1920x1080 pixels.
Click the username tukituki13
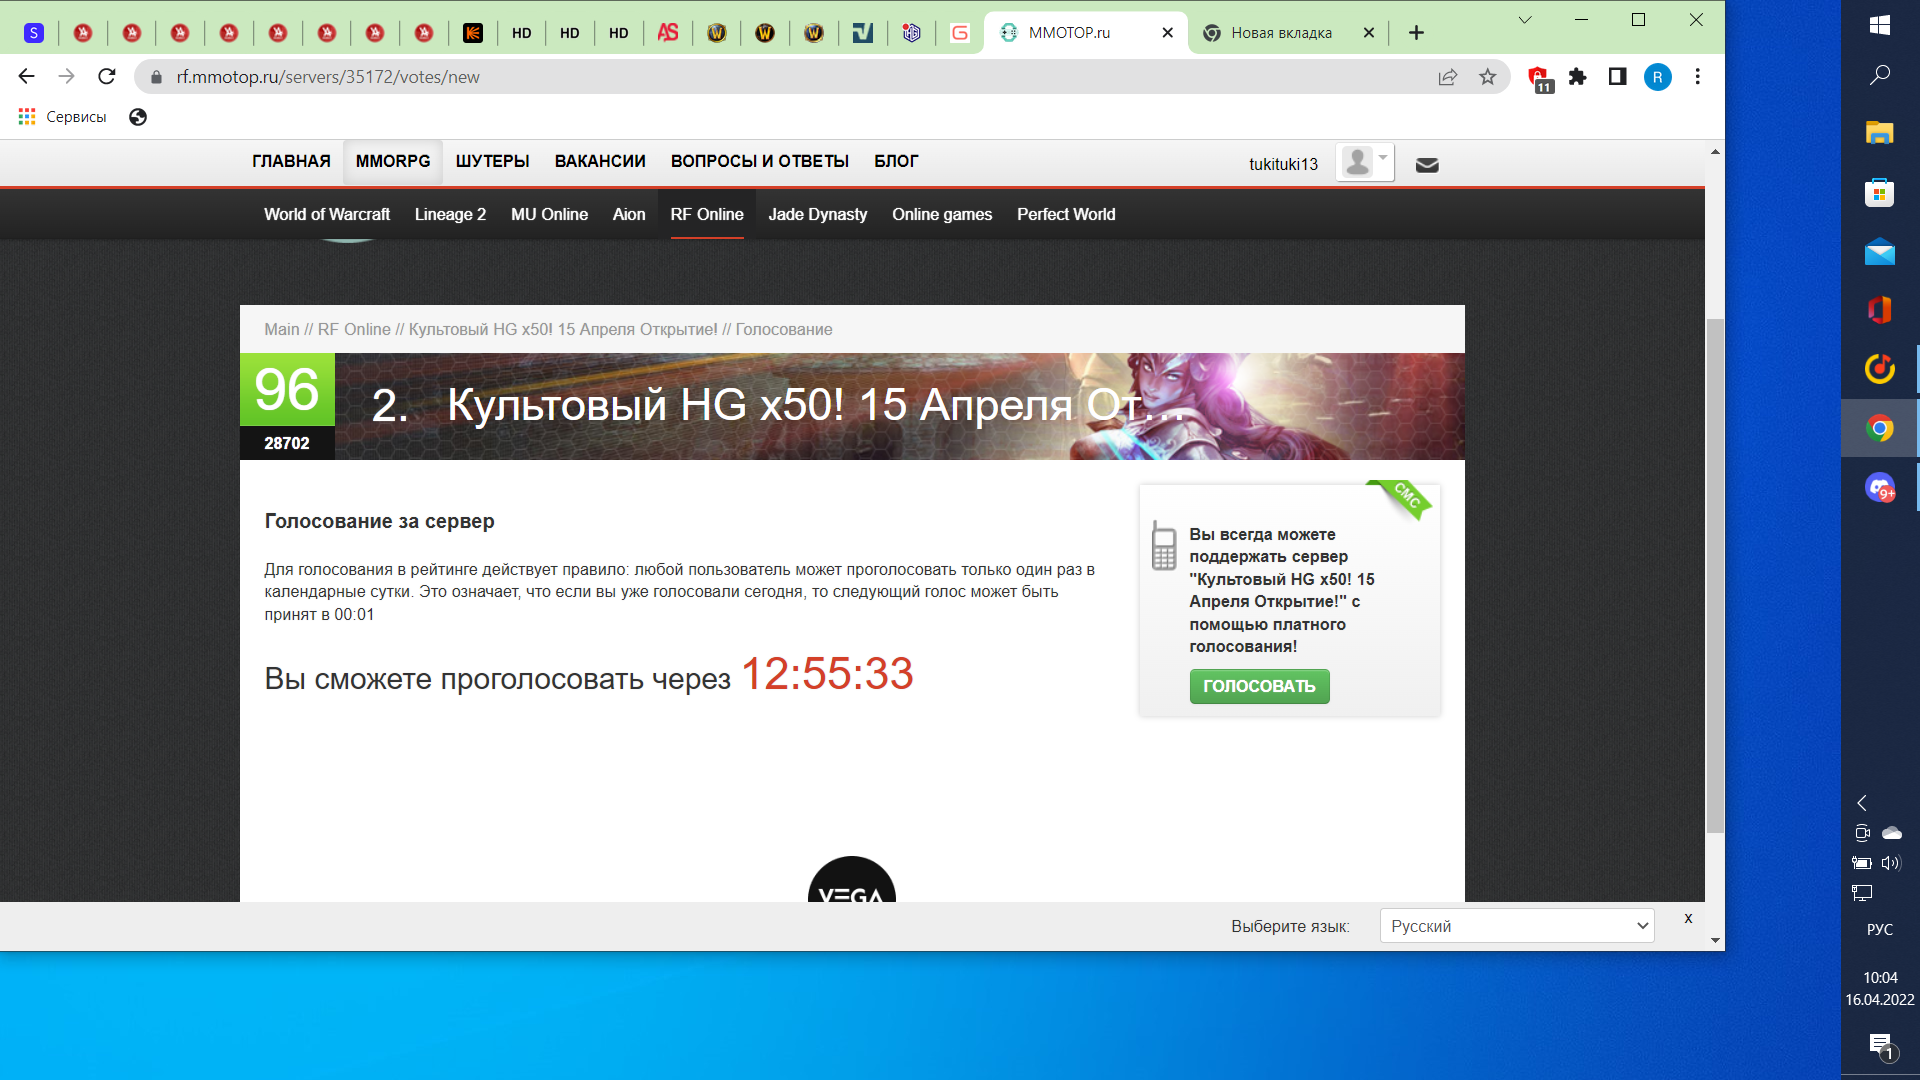(1283, 164)
